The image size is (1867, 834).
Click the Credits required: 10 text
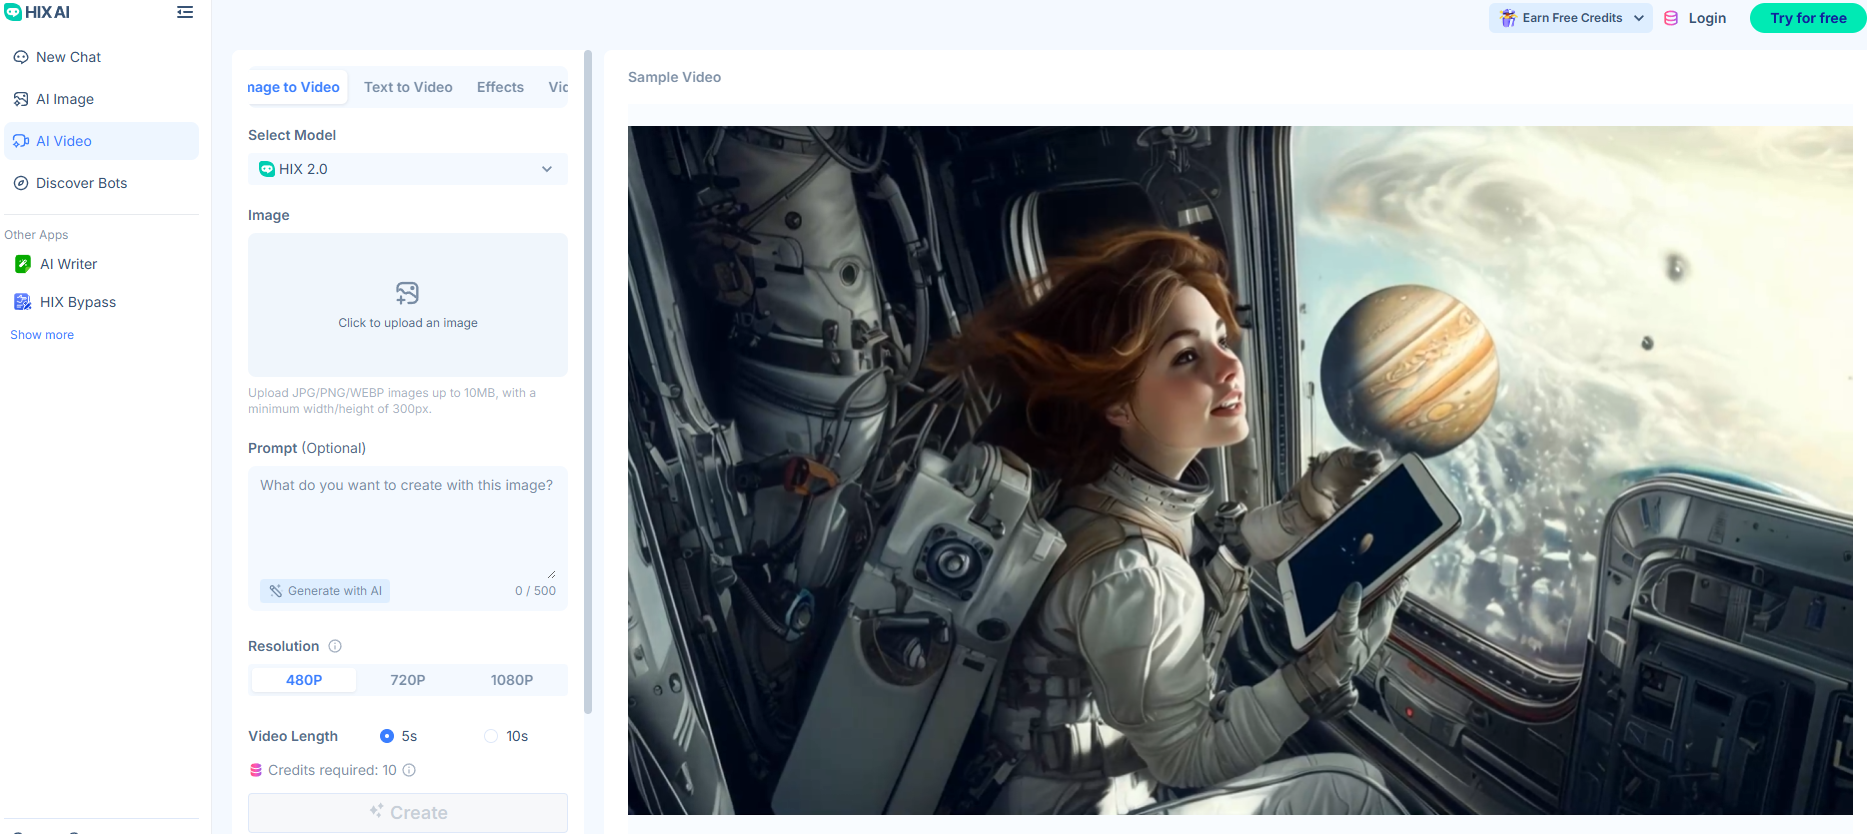(332, 770)
